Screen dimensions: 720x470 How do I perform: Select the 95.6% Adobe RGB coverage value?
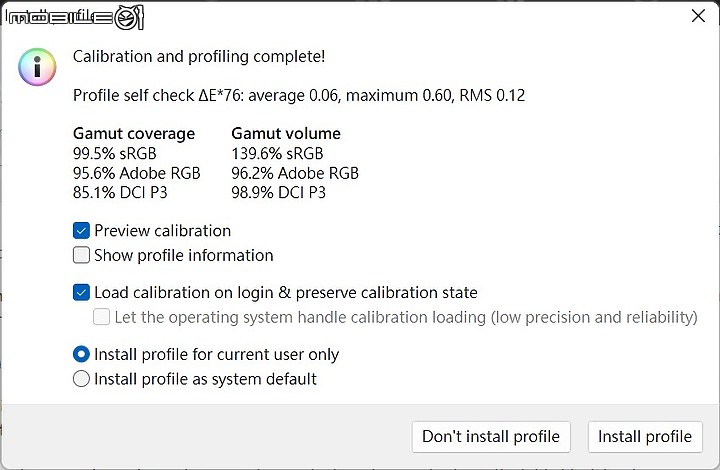[x=137, y=173]
